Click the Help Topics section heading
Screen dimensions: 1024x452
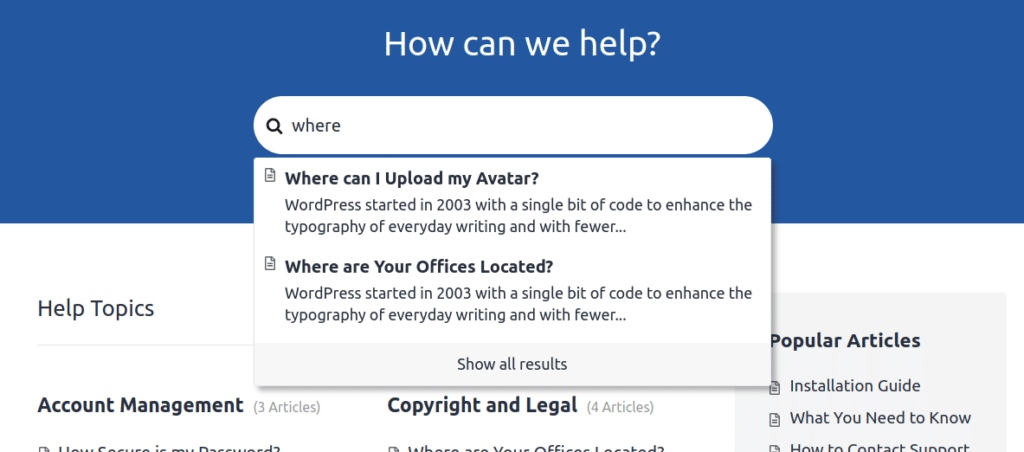(96, 308)
